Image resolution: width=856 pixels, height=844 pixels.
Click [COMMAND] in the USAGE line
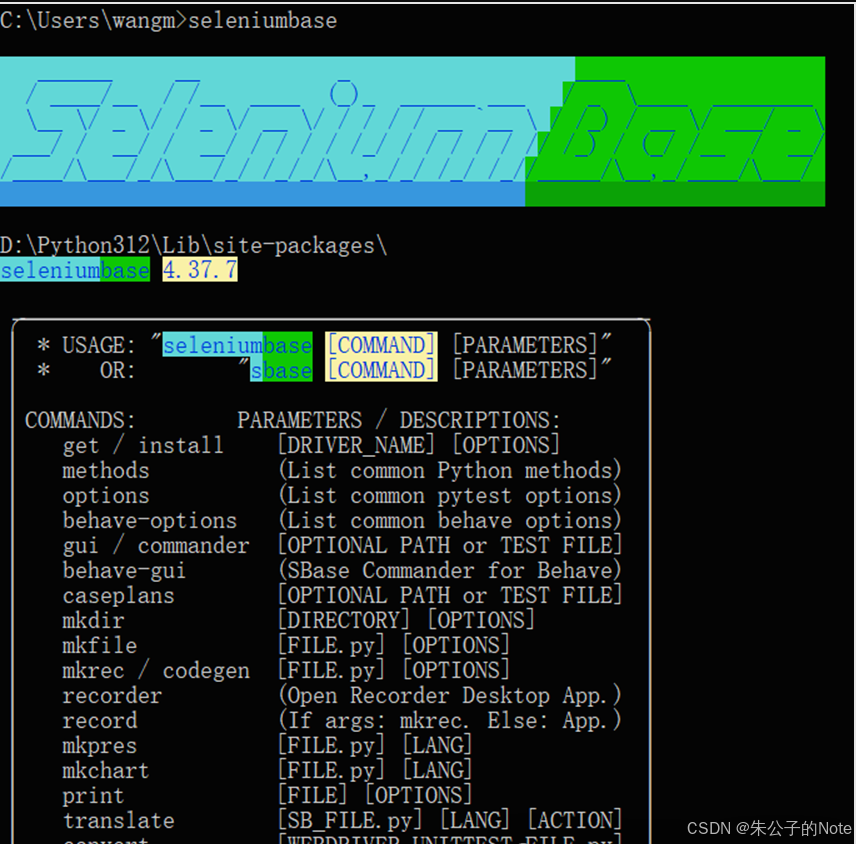coord(381,345)
